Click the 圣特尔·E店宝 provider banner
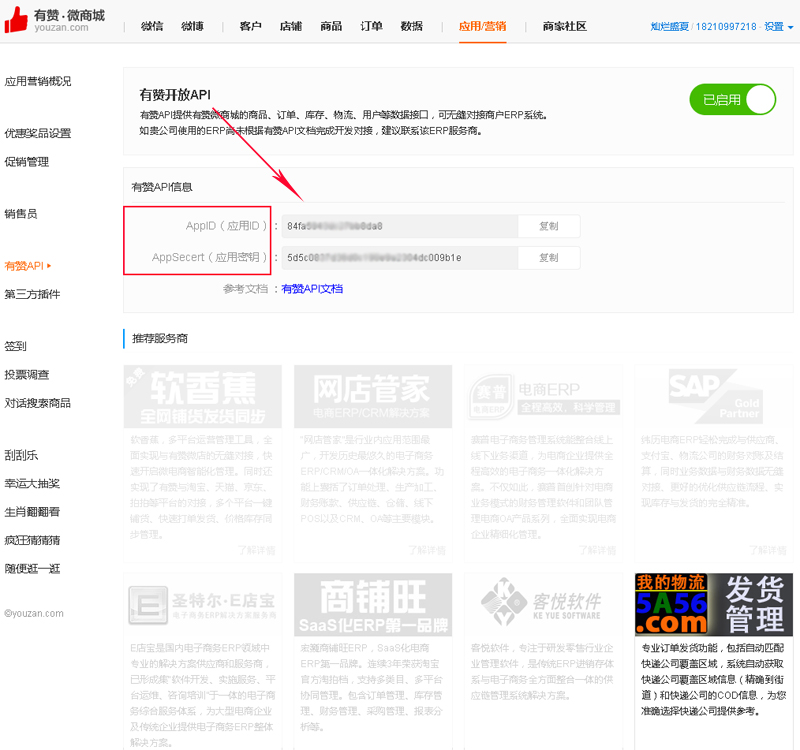Screen dimensions: 800x750 203,605
